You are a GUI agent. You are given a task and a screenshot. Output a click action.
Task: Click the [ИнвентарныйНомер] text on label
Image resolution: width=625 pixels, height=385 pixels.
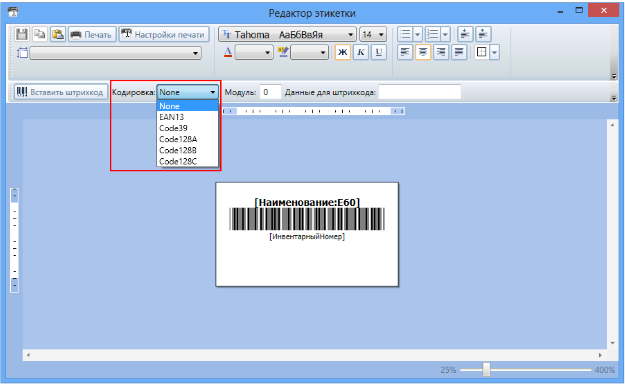tap(307, 236)
